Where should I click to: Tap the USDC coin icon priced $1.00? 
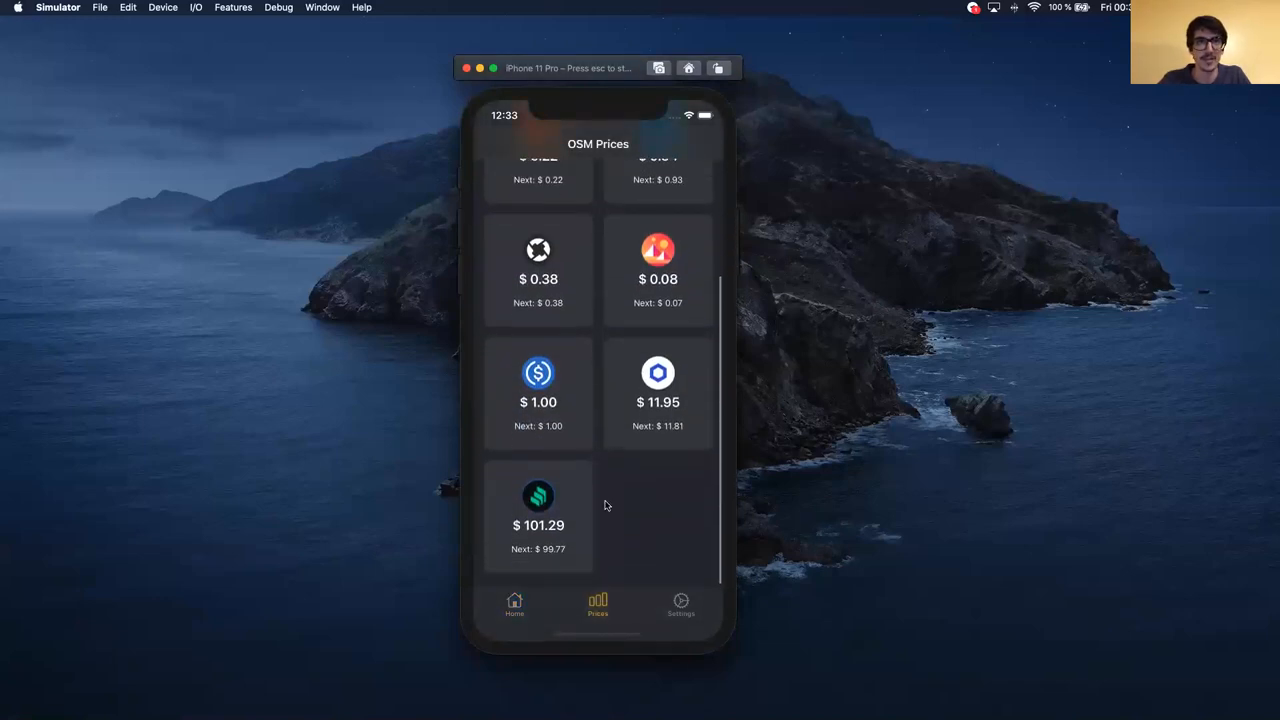click(538, 373)
